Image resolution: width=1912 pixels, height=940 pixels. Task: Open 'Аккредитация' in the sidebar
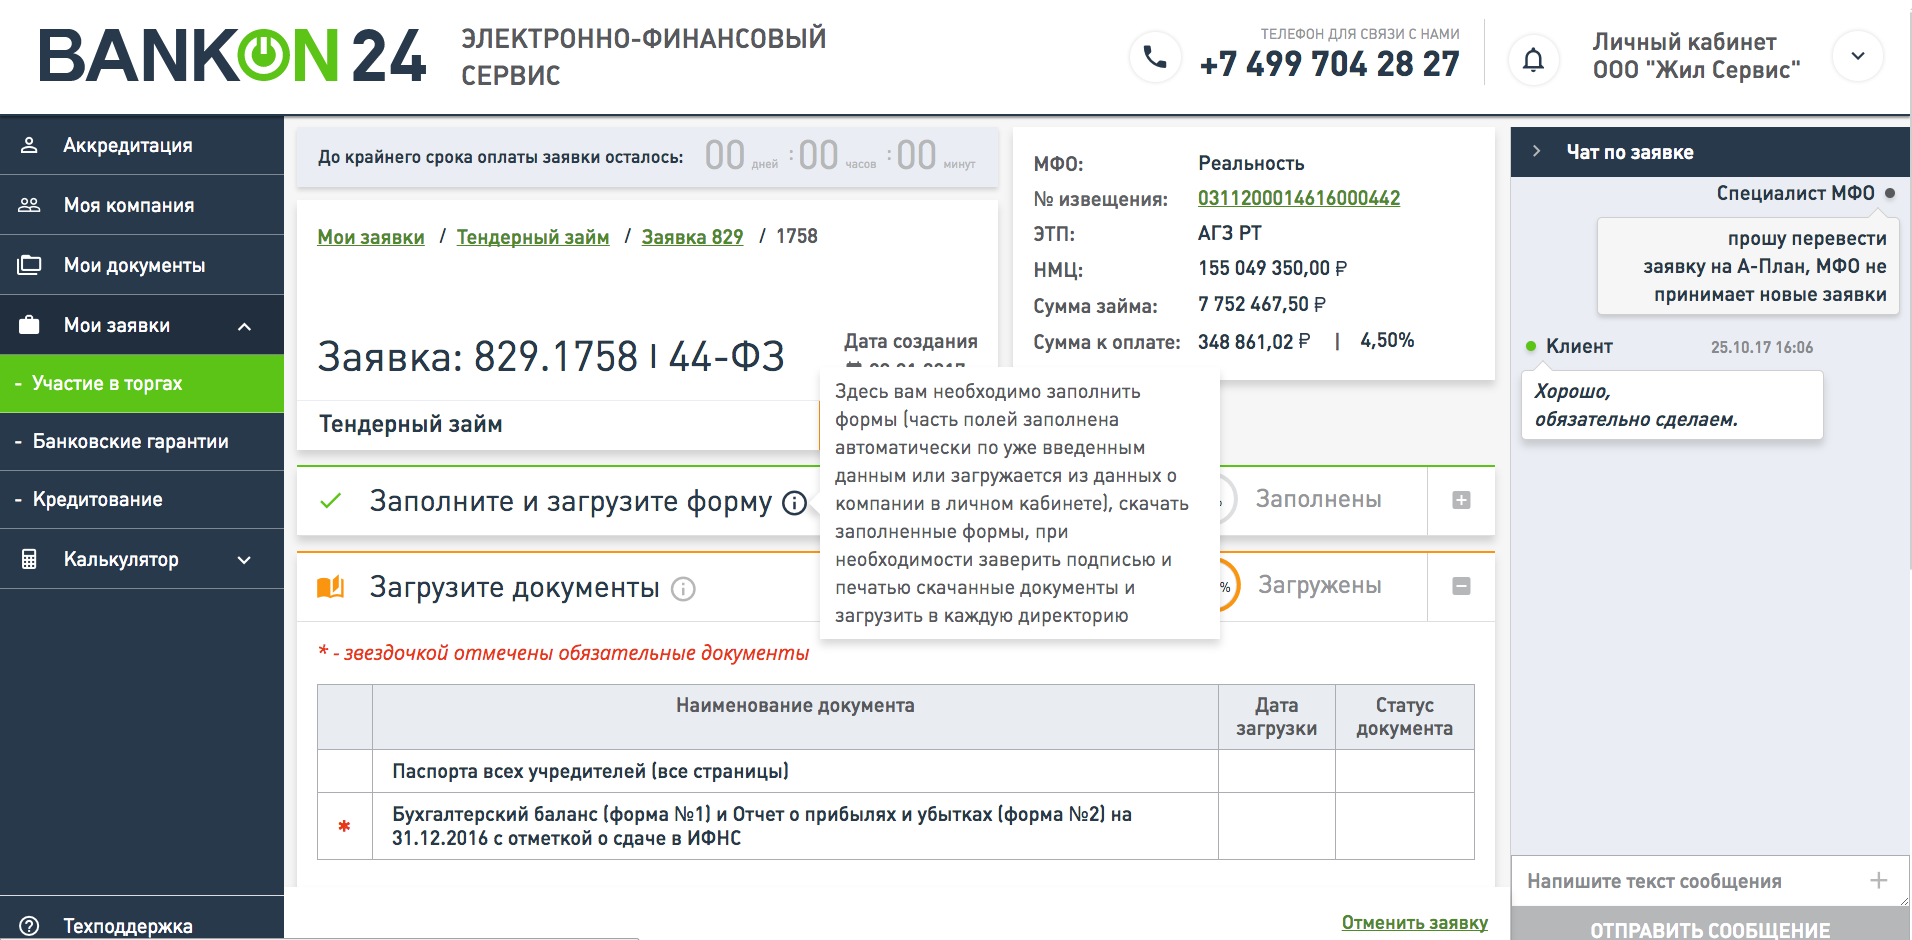click(127, 146)
